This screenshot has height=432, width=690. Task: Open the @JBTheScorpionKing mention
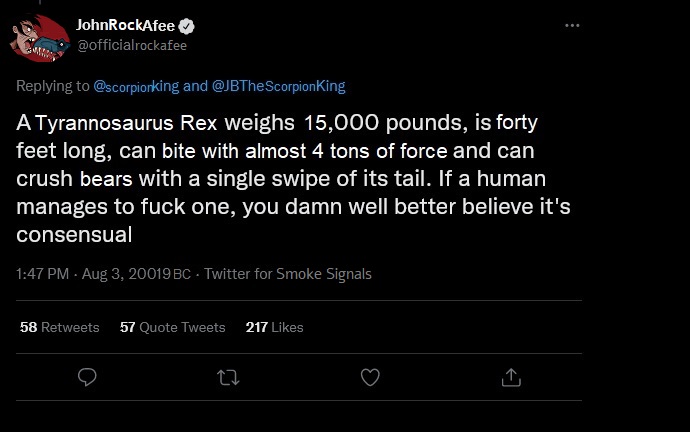278,86
